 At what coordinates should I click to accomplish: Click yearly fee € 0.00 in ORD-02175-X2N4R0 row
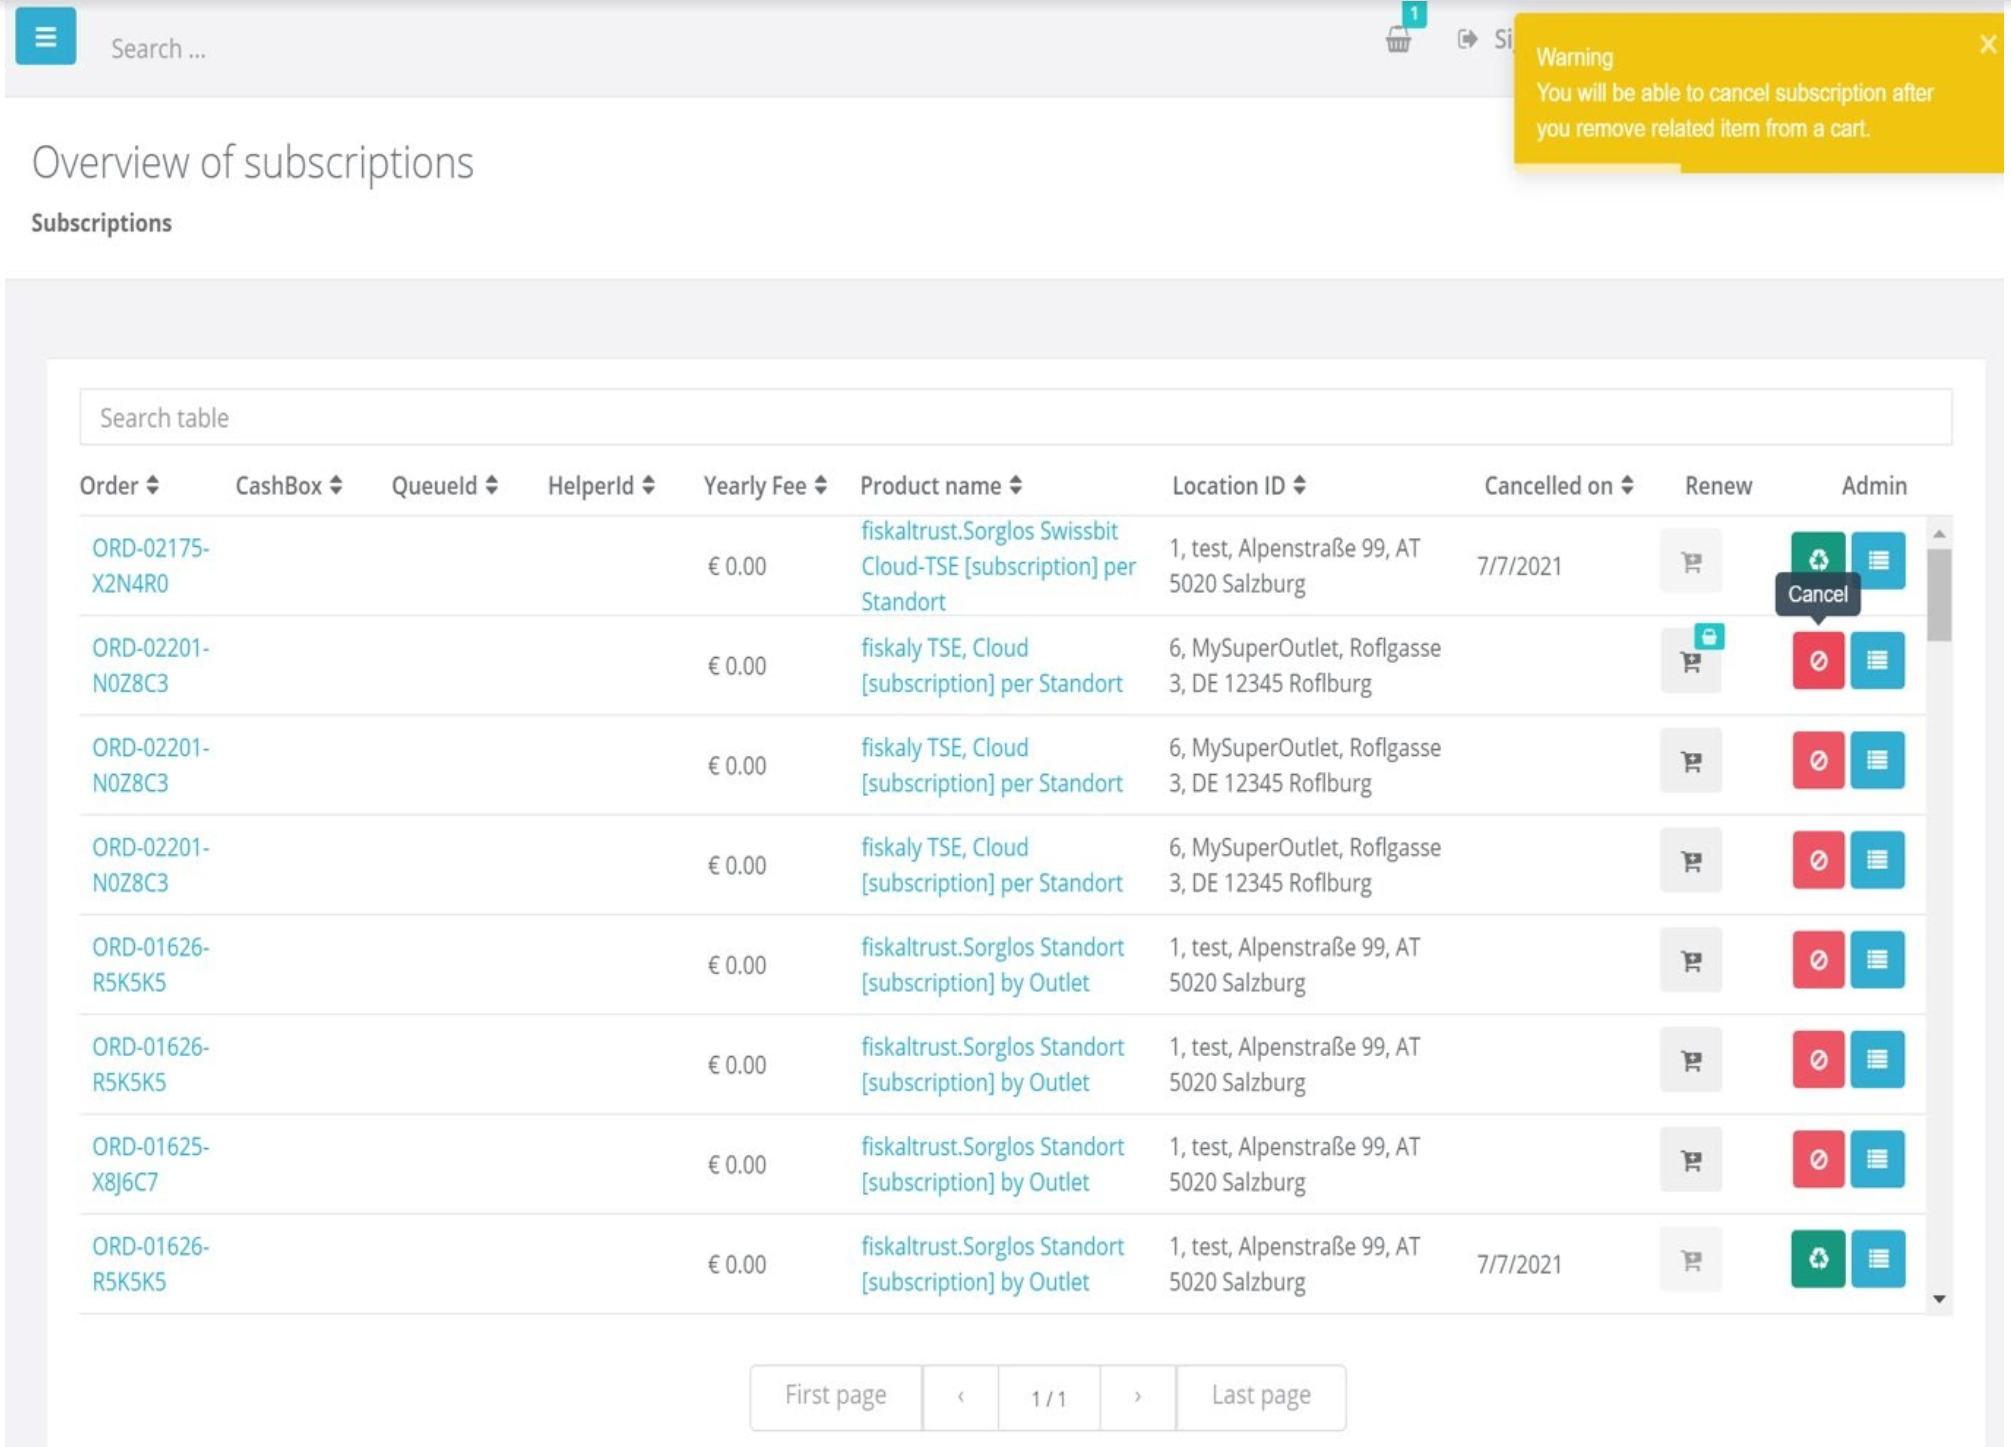(737, 566)
